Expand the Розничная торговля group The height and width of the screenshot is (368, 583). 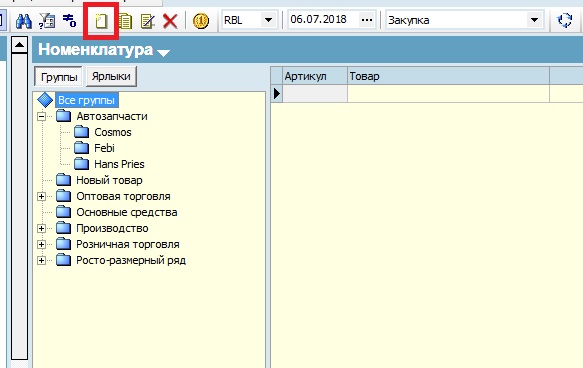point(42,244)
